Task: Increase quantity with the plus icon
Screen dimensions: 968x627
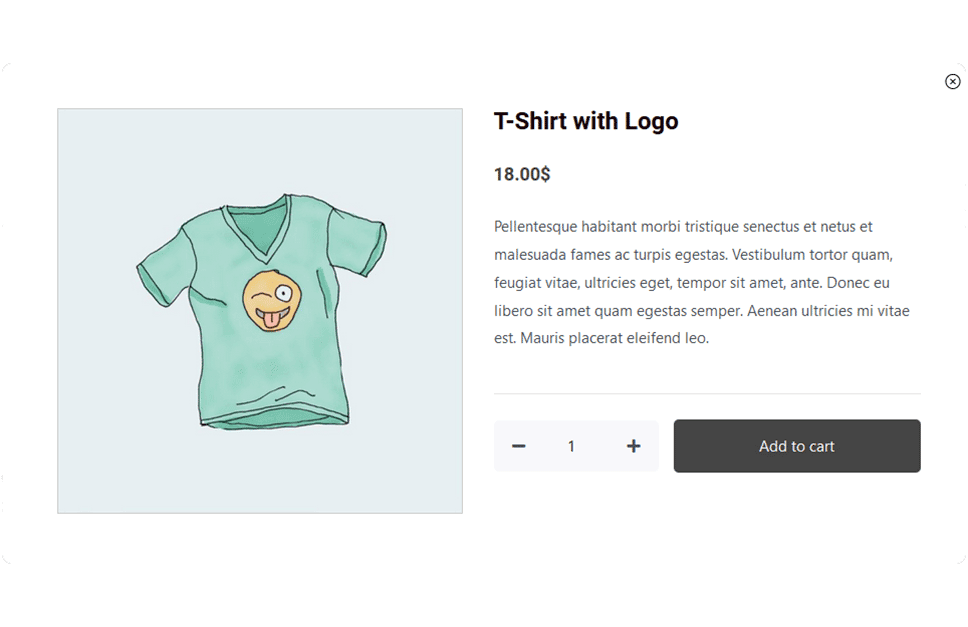Action: 633,446
